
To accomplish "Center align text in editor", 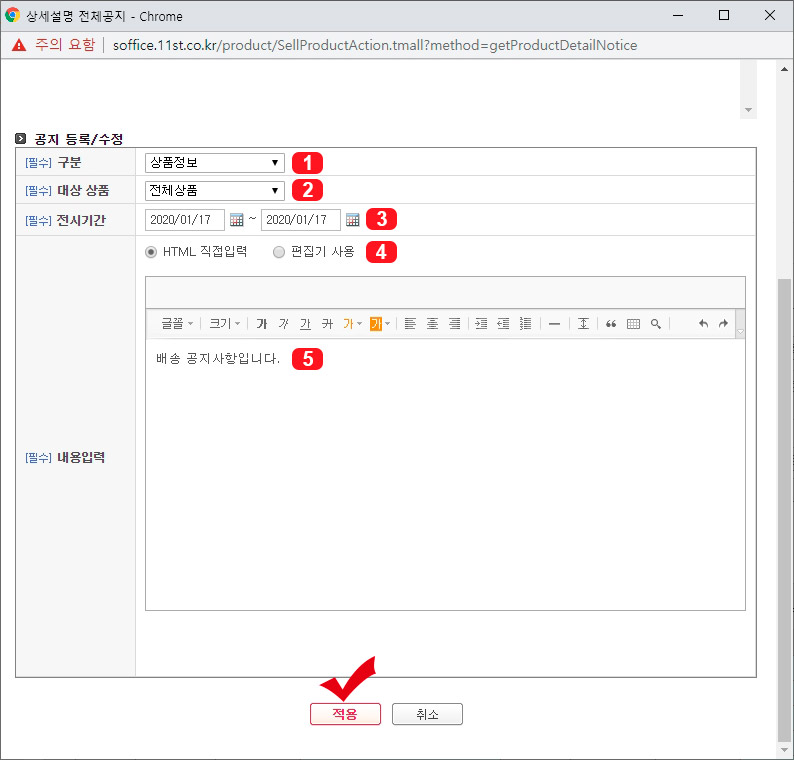I will (432, 324).
